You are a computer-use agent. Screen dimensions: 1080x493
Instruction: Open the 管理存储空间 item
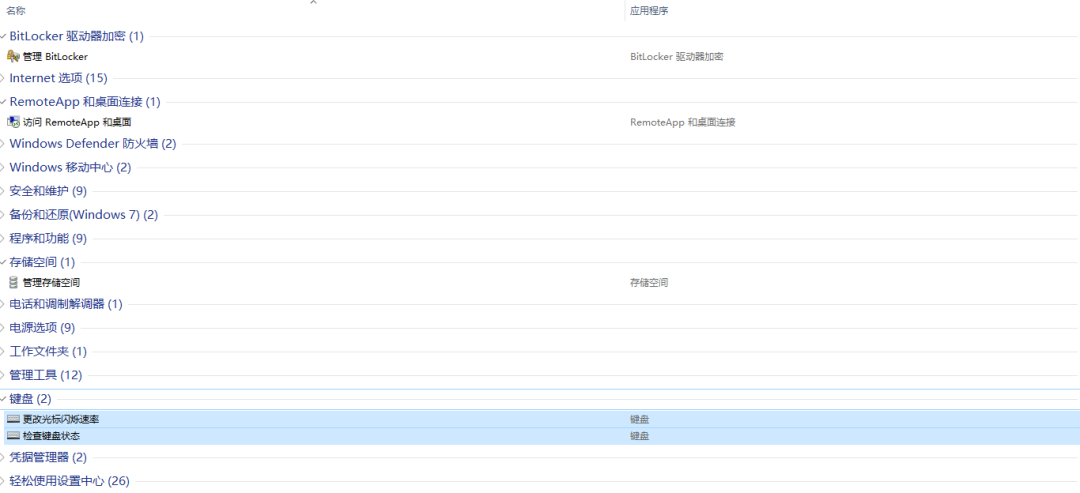[51, 282]
